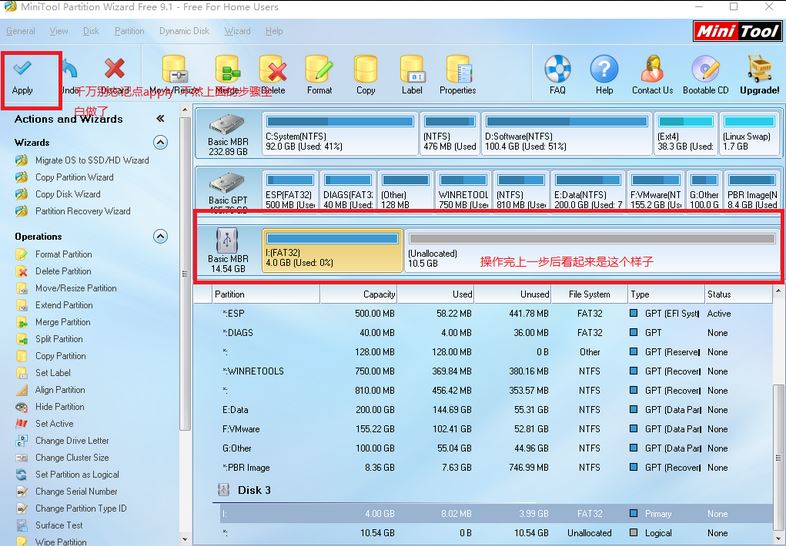
Task: Collapse the Operations section
Action: click(x=160, y=237)
